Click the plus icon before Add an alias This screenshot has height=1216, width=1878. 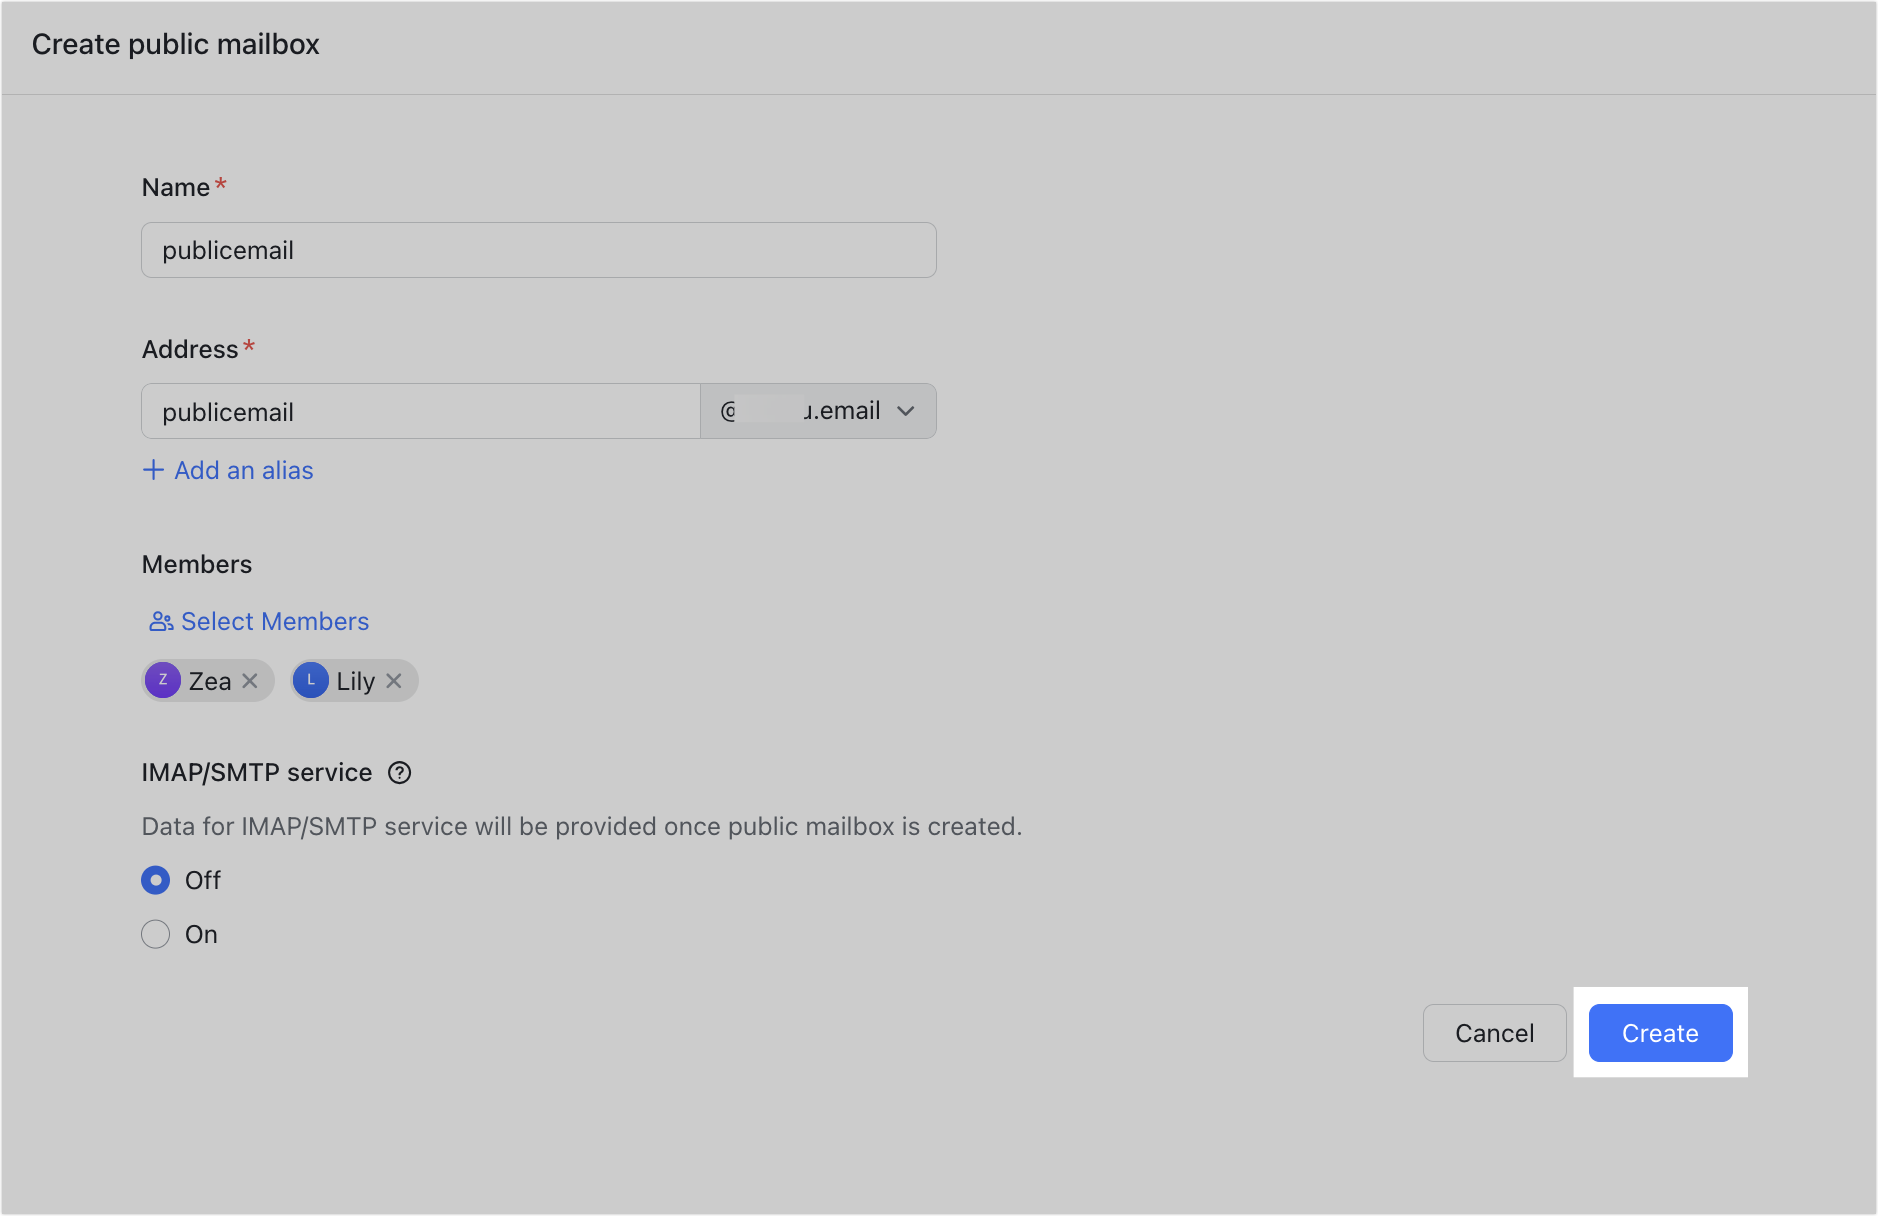coord(153,470)
